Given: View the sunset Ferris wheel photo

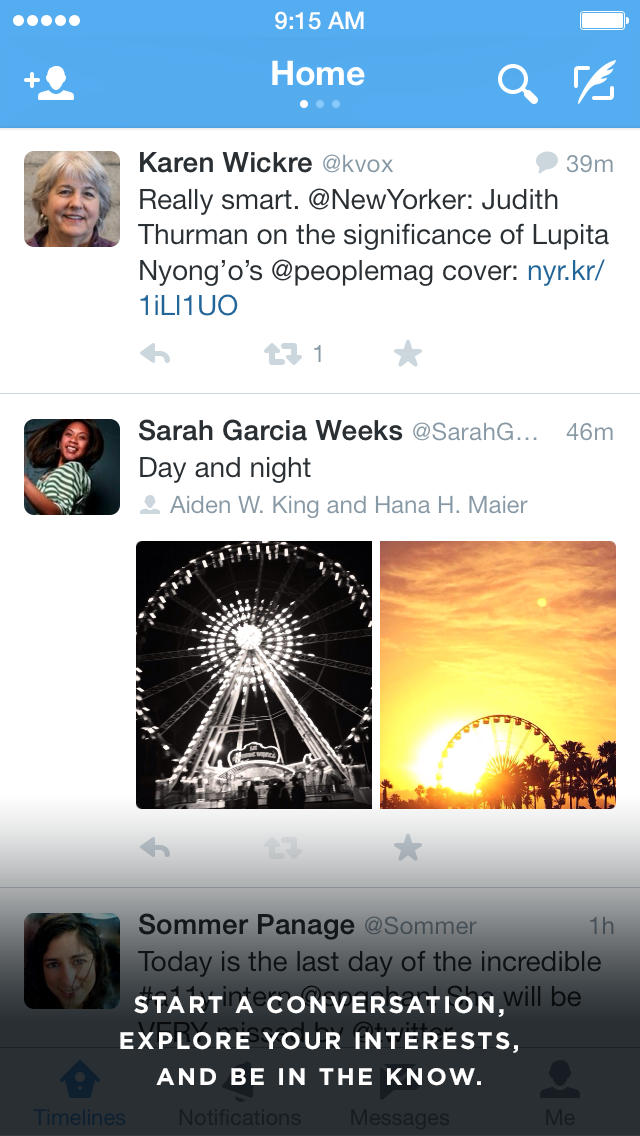Looking at the screenshot, I should click(498, 675).
